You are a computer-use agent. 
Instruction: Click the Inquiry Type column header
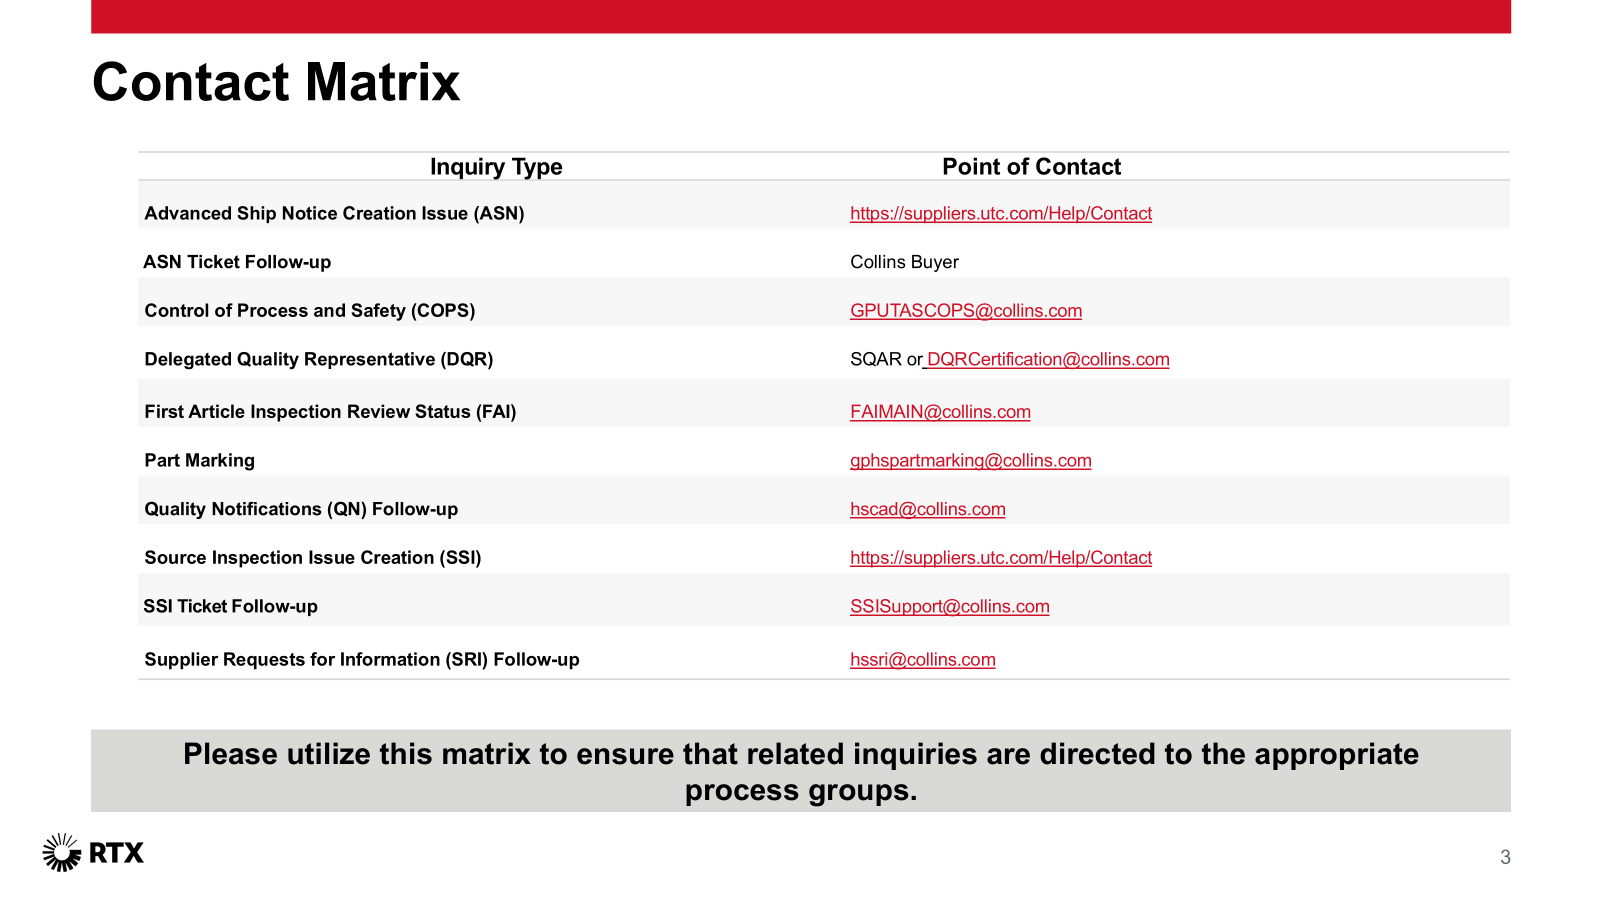[x=496, y=167]
